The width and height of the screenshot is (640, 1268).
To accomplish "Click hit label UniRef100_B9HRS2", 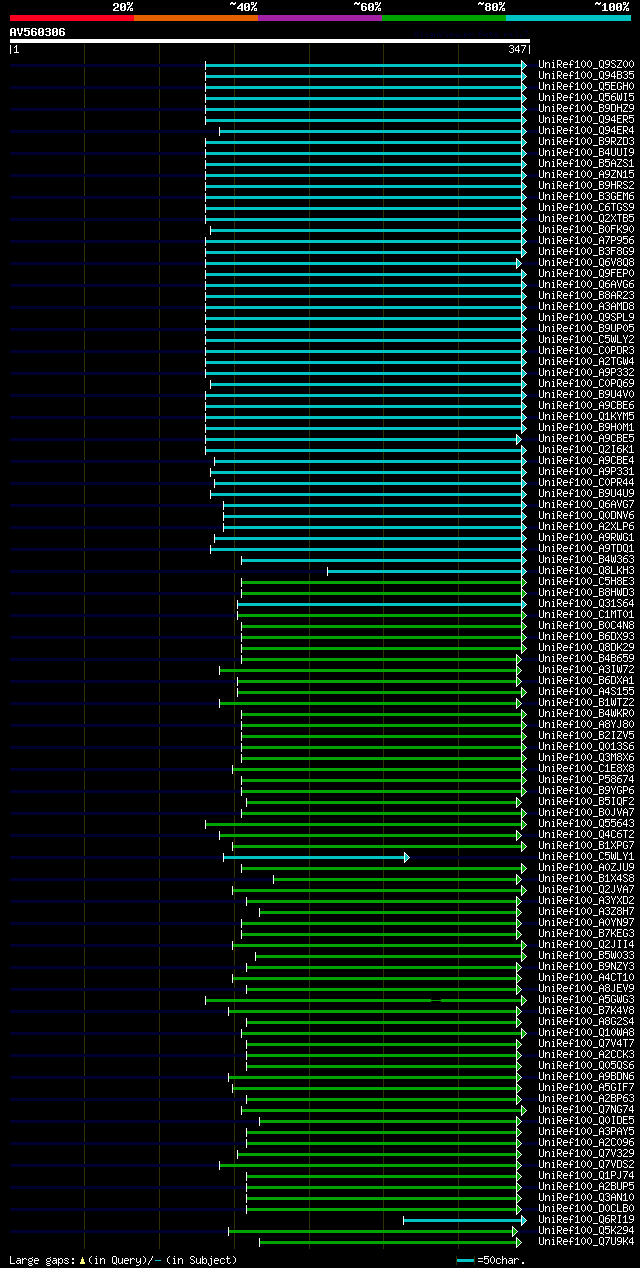I will 586,185.
